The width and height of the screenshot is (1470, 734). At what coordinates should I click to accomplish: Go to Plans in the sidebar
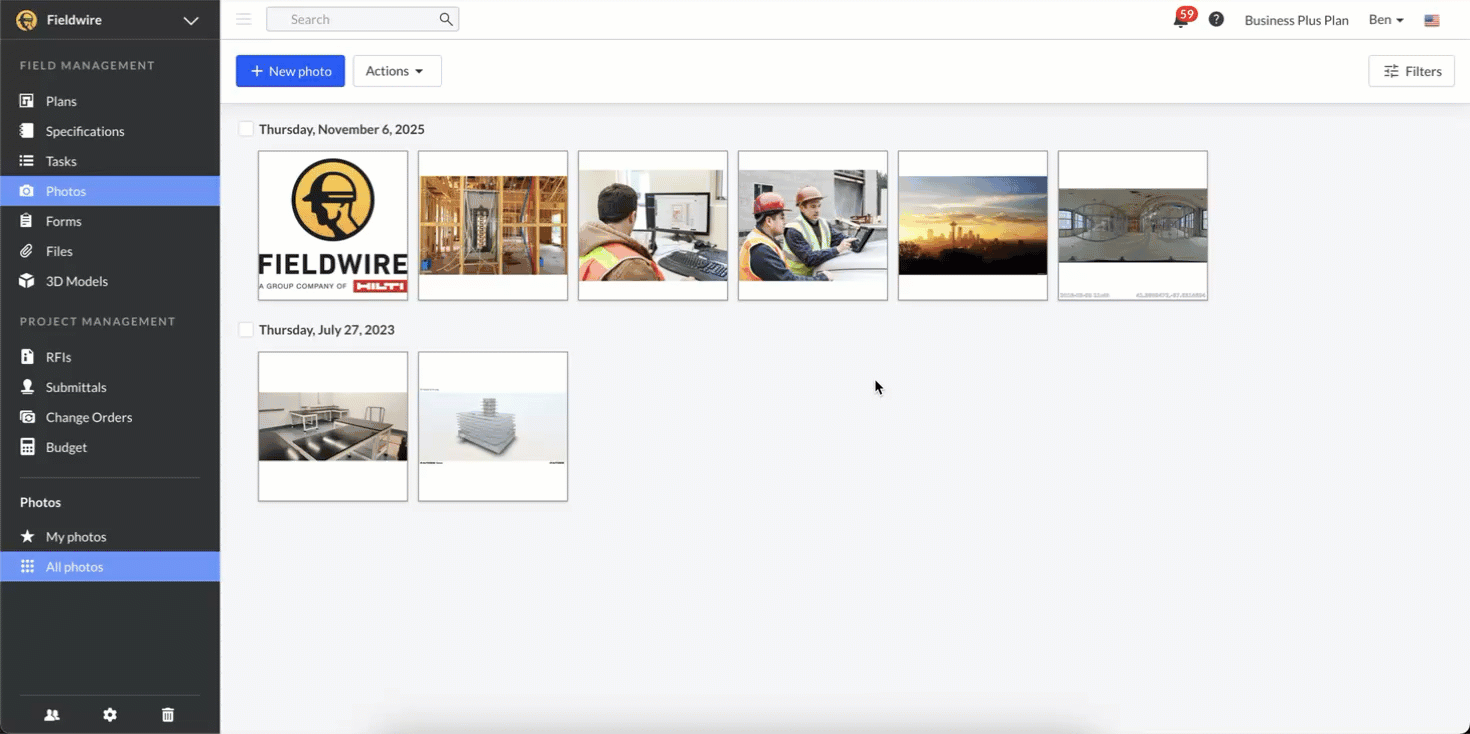[61, 101]
